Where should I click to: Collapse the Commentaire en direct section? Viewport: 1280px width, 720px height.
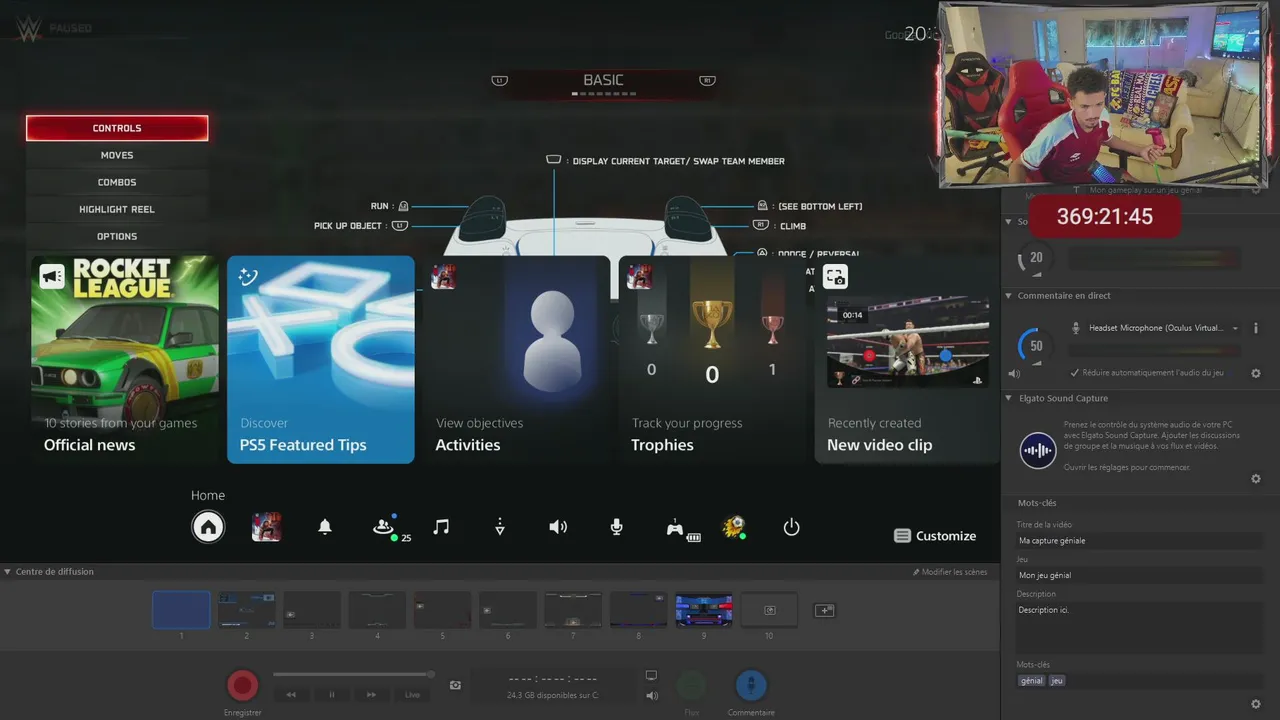[1009, 296]
